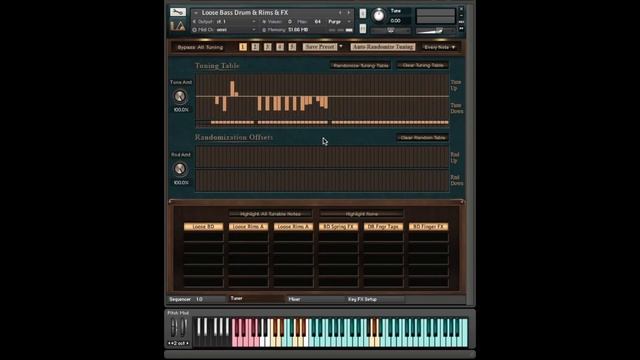This screenshot has height=360, width=640.
Task: Click Save Preset button
Action: pyautogui.click(x=320, y=47)
